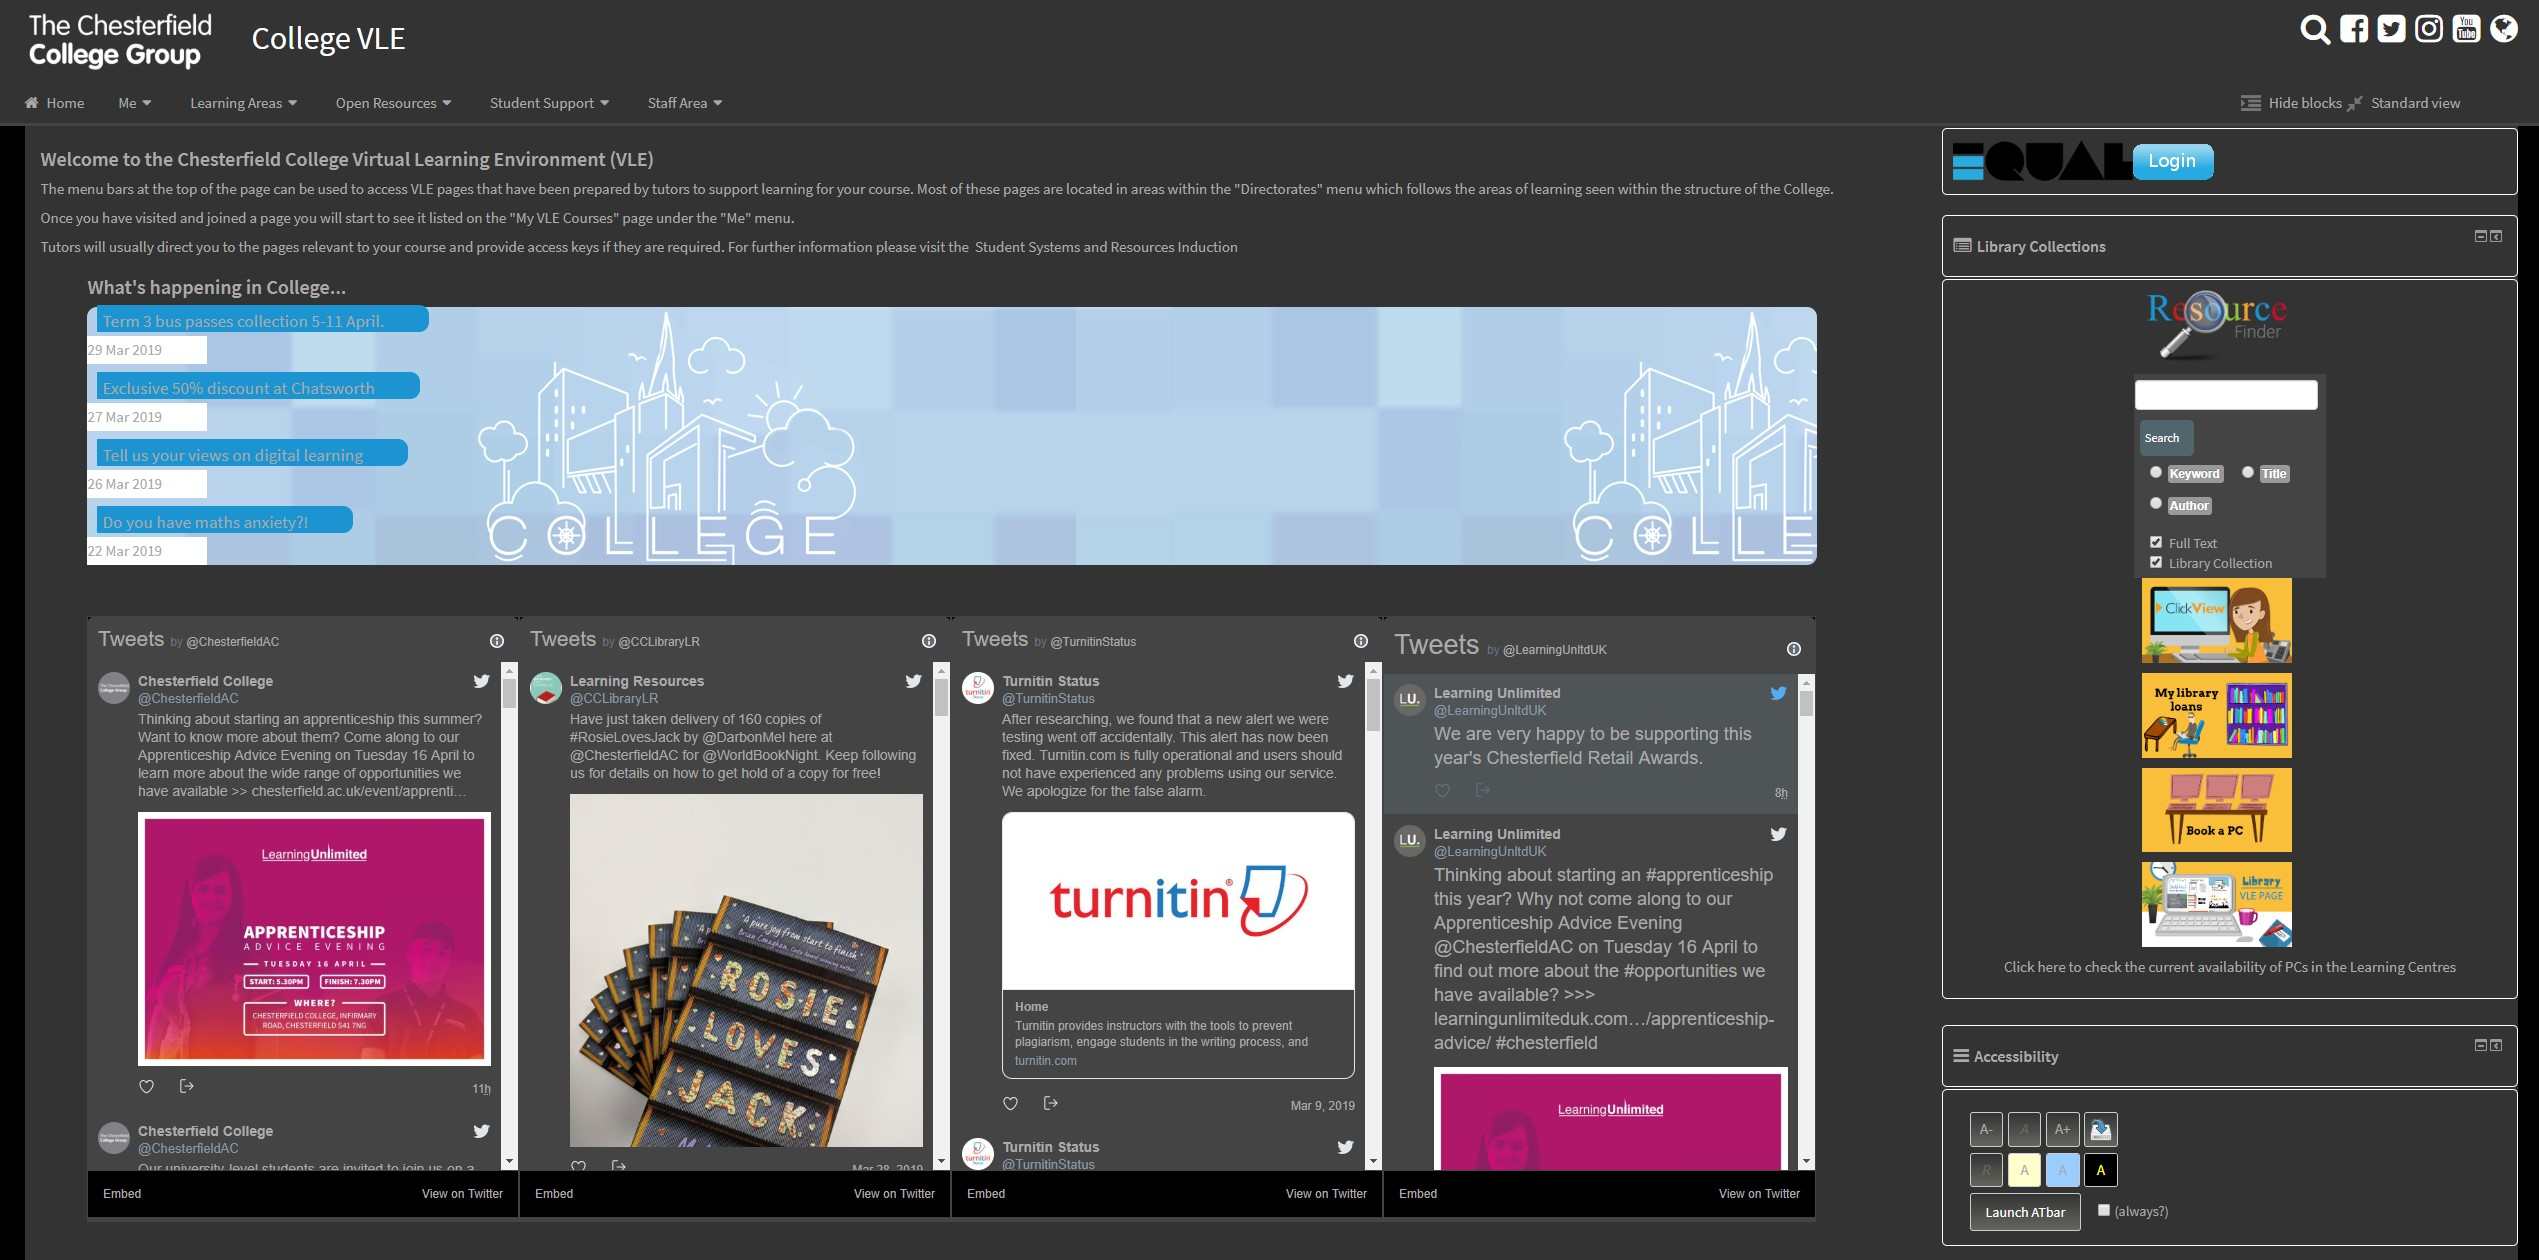Click the EQUAL Login button

(2172, 161)
